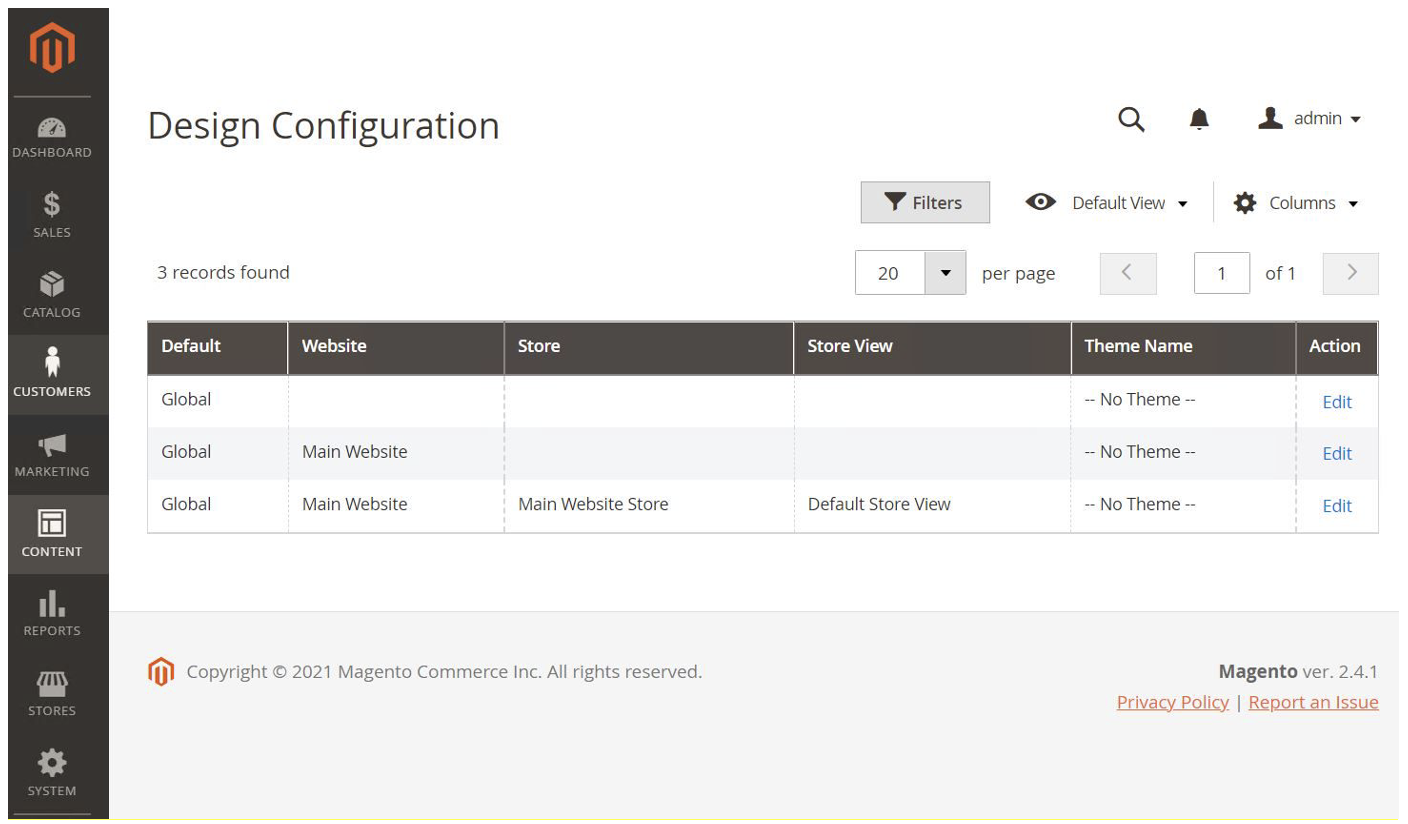Image resolution: width=1408 pixels, height=824 pixels.
Task: Expand the admin account dropdown
Action: pos(1310,119)
